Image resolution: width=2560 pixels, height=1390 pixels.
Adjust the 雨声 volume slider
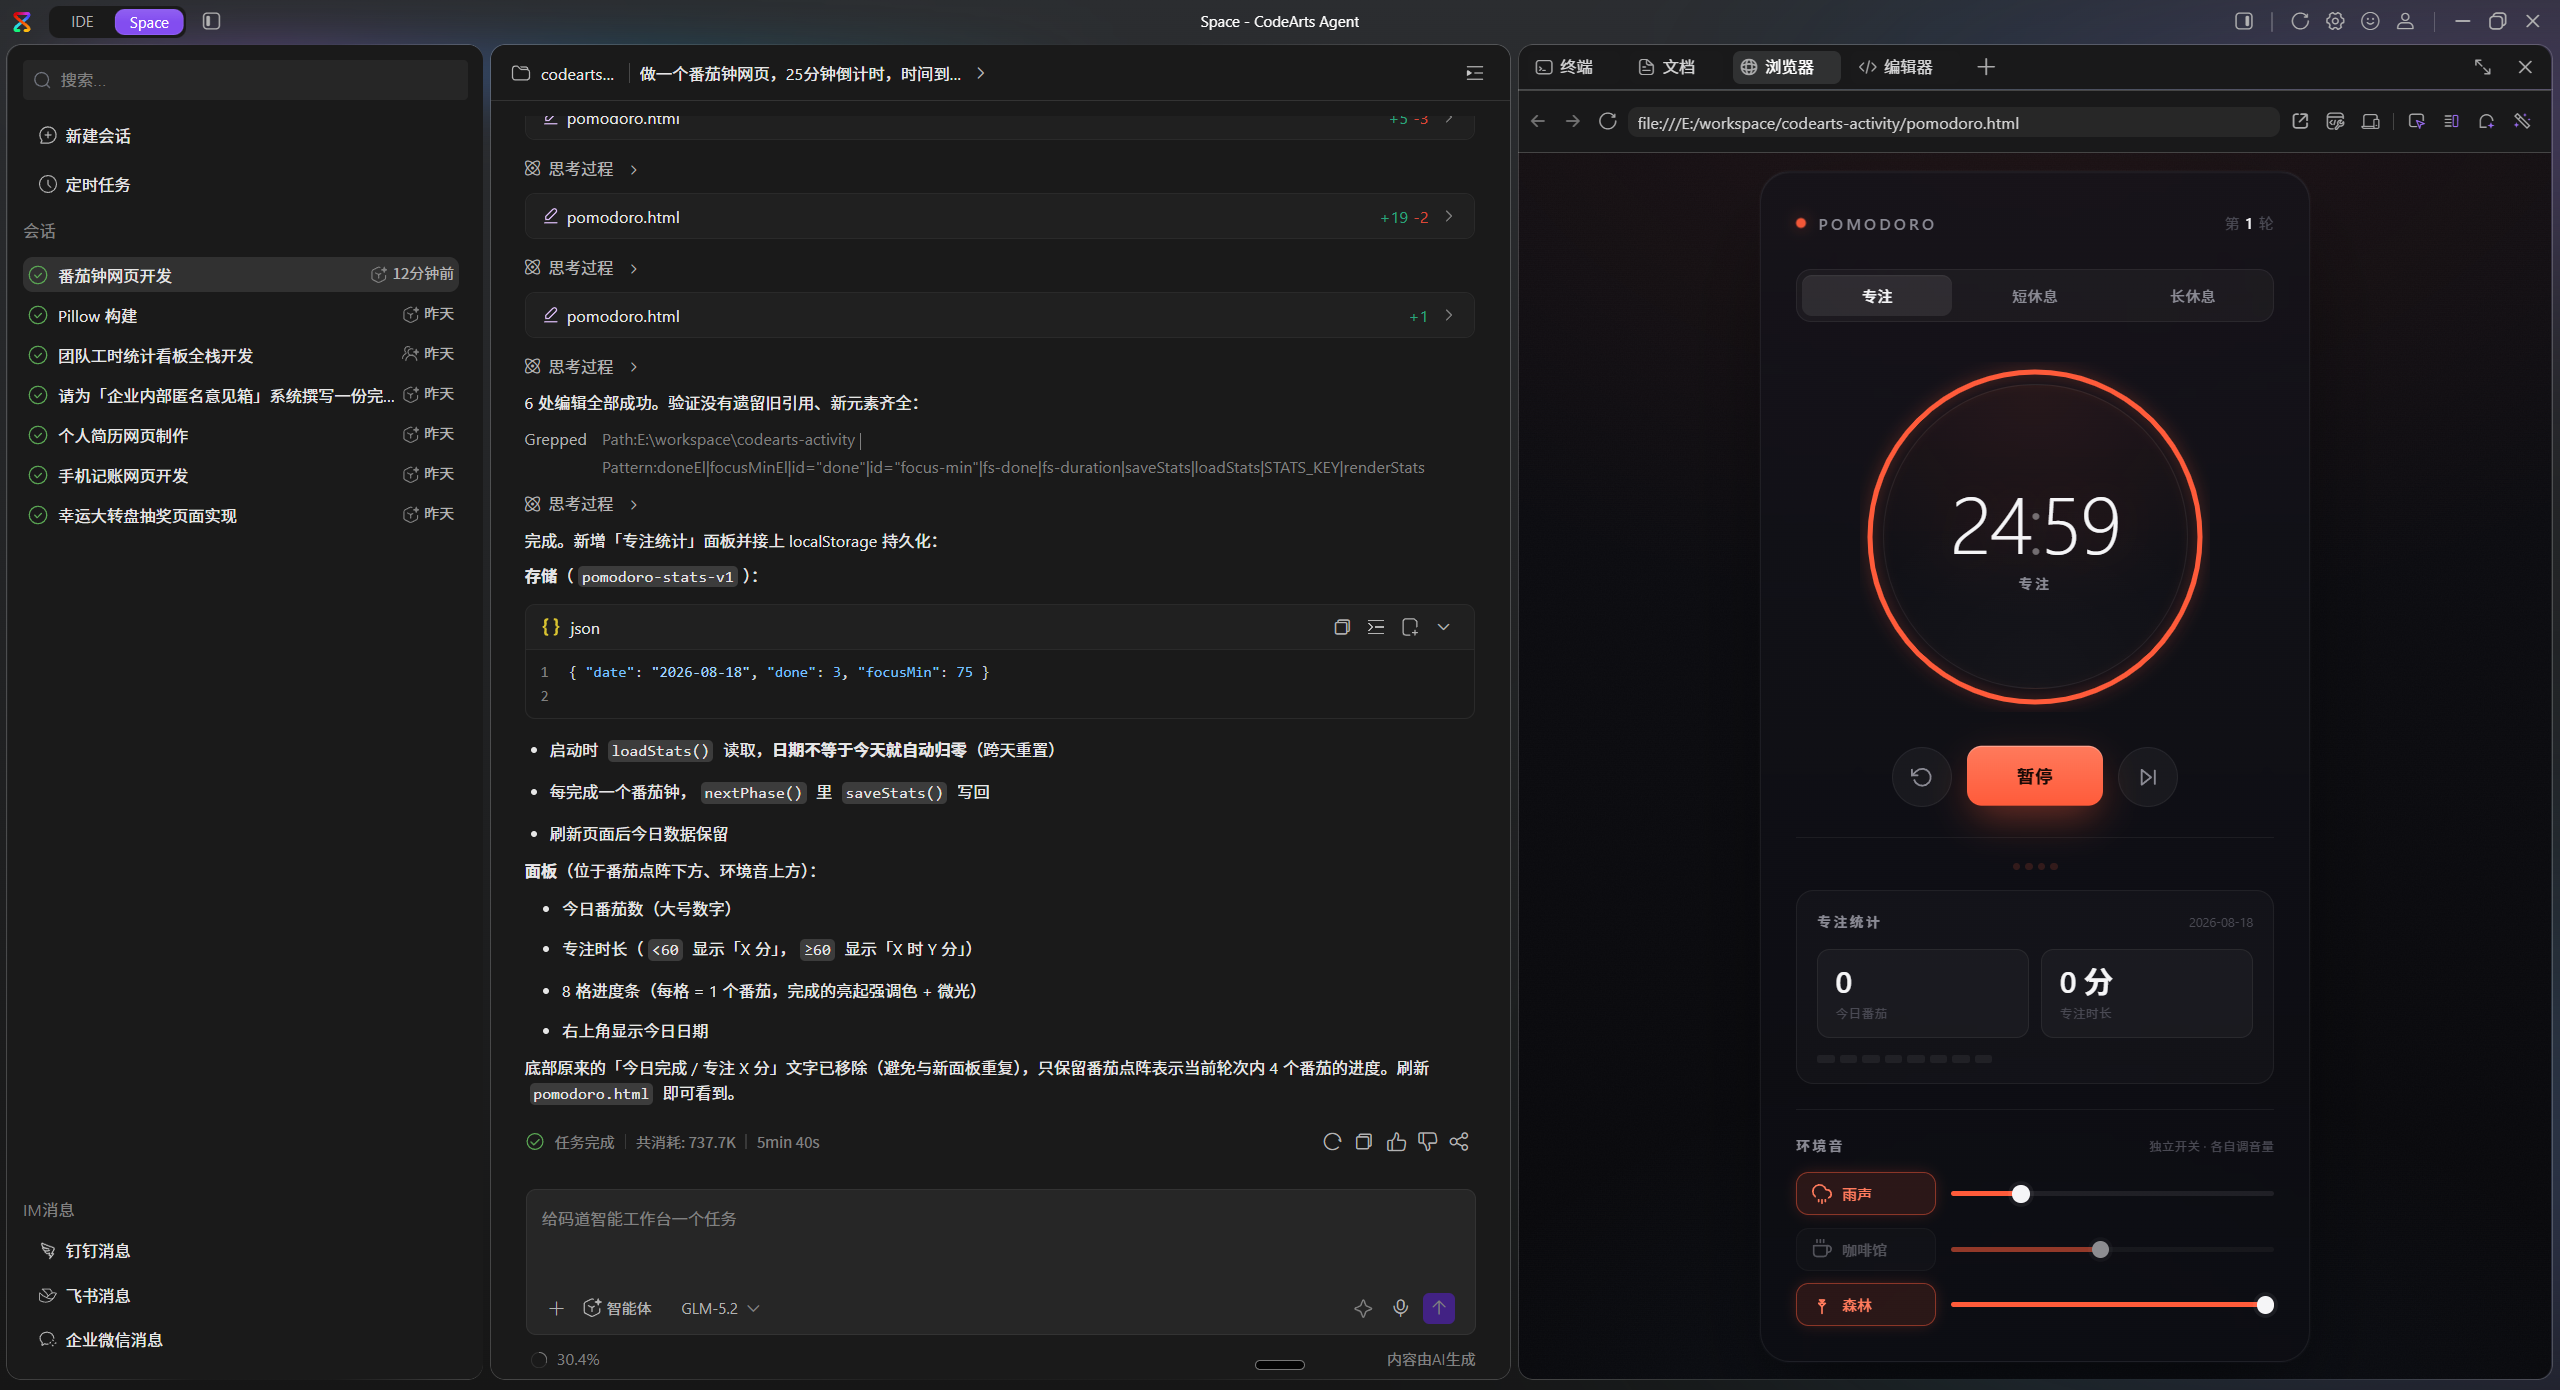(x=2112, y=1194)
